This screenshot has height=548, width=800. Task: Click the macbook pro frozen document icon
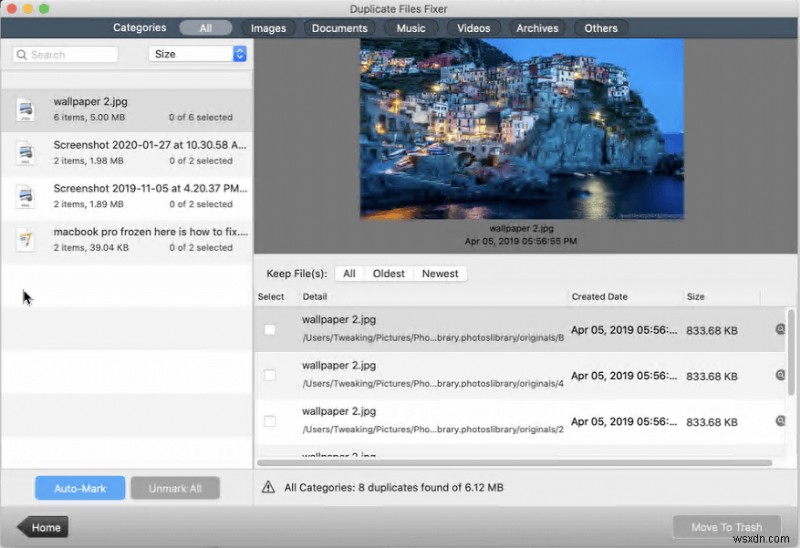coord(25,240)
